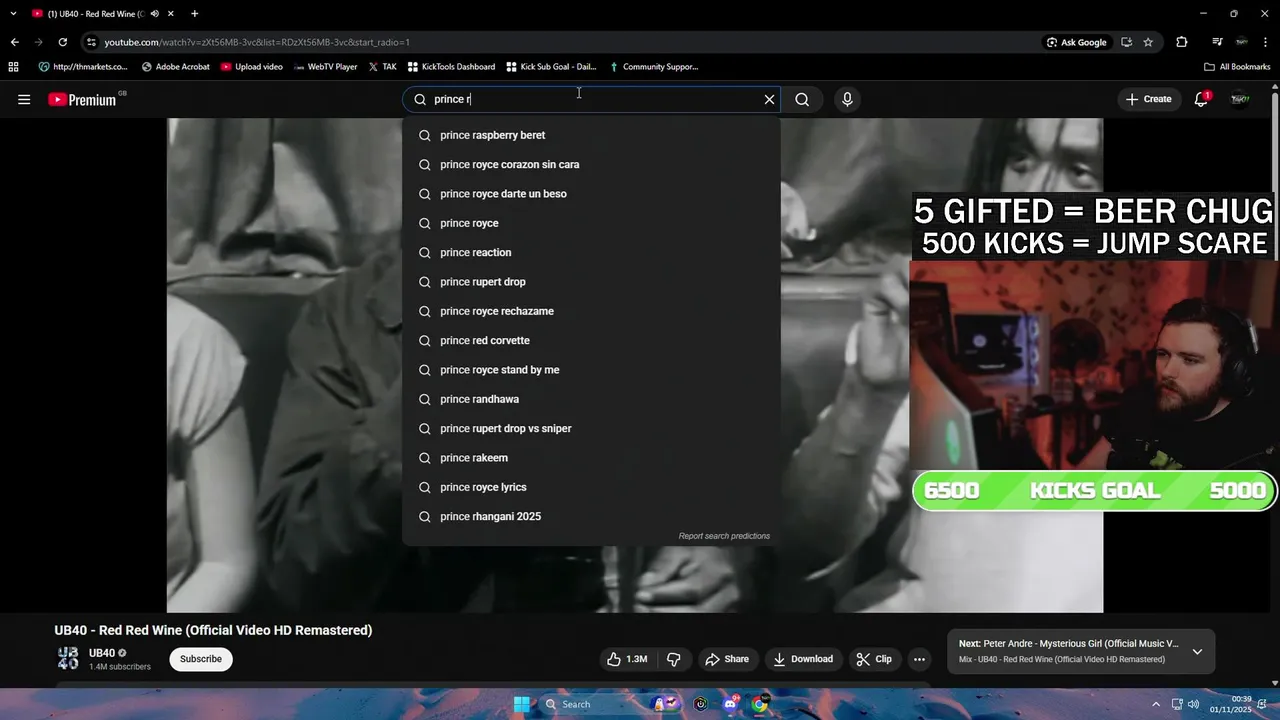The image size is (1280, 720).
Task: Click Ask Google lens button
Action: (1077, 42)
